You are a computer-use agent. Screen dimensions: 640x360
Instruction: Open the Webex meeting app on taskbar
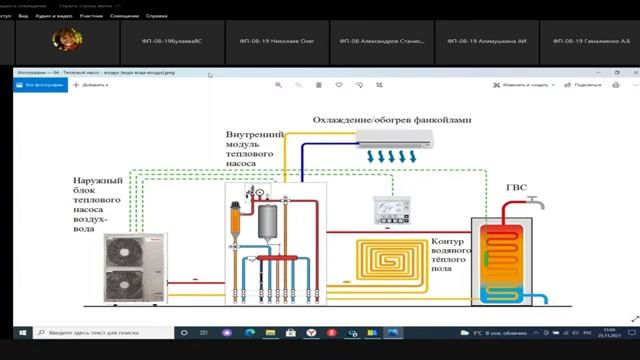click(352, 333)
